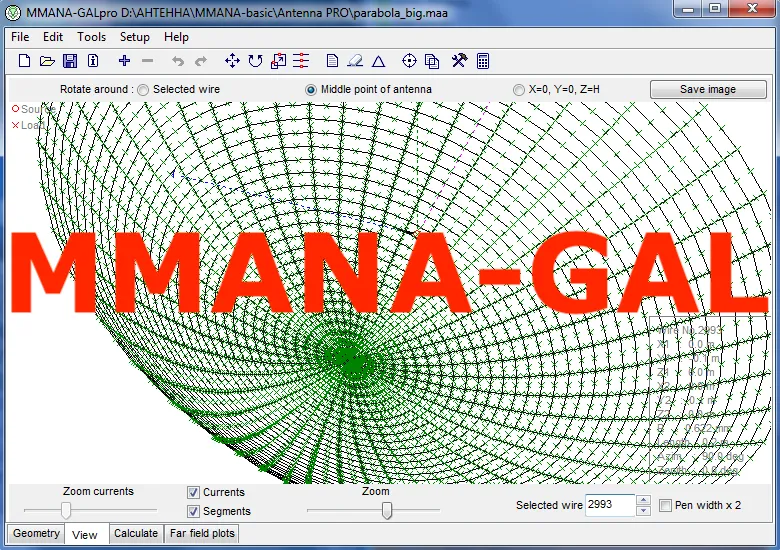Click the Load legend label
This screenshot has width=780, height=550.
point(30,125)
